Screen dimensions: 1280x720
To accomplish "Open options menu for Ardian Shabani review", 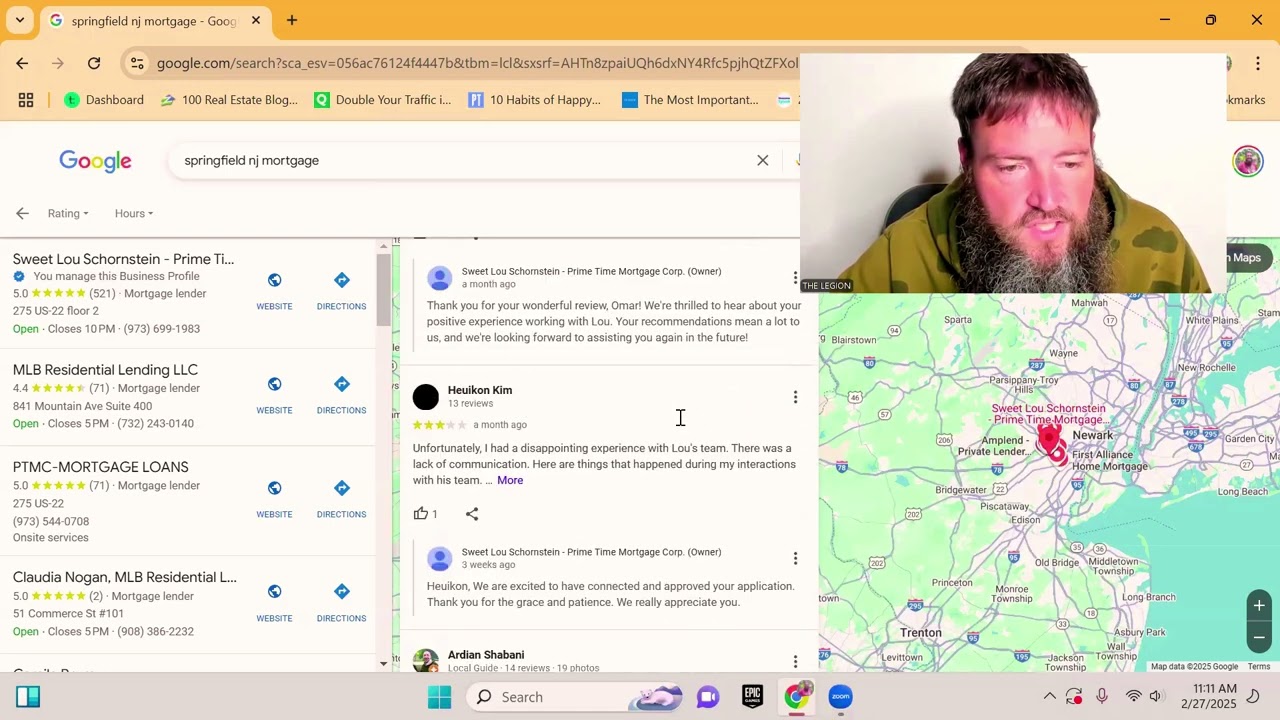I will point(795,661).
